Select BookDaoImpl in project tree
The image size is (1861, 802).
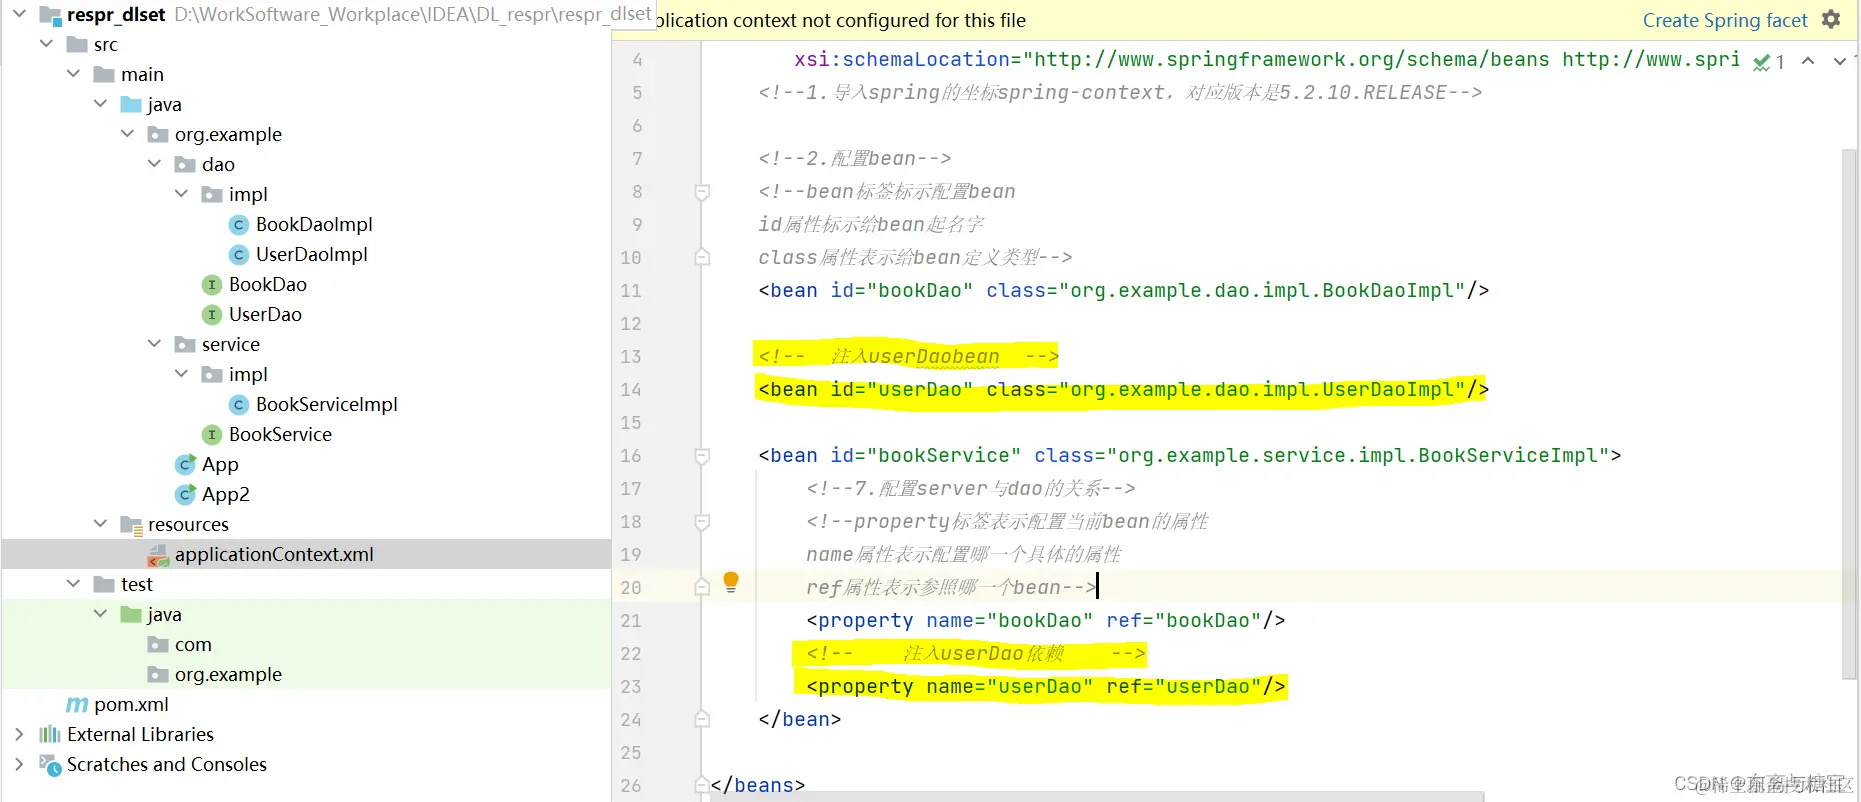point(314,225)
